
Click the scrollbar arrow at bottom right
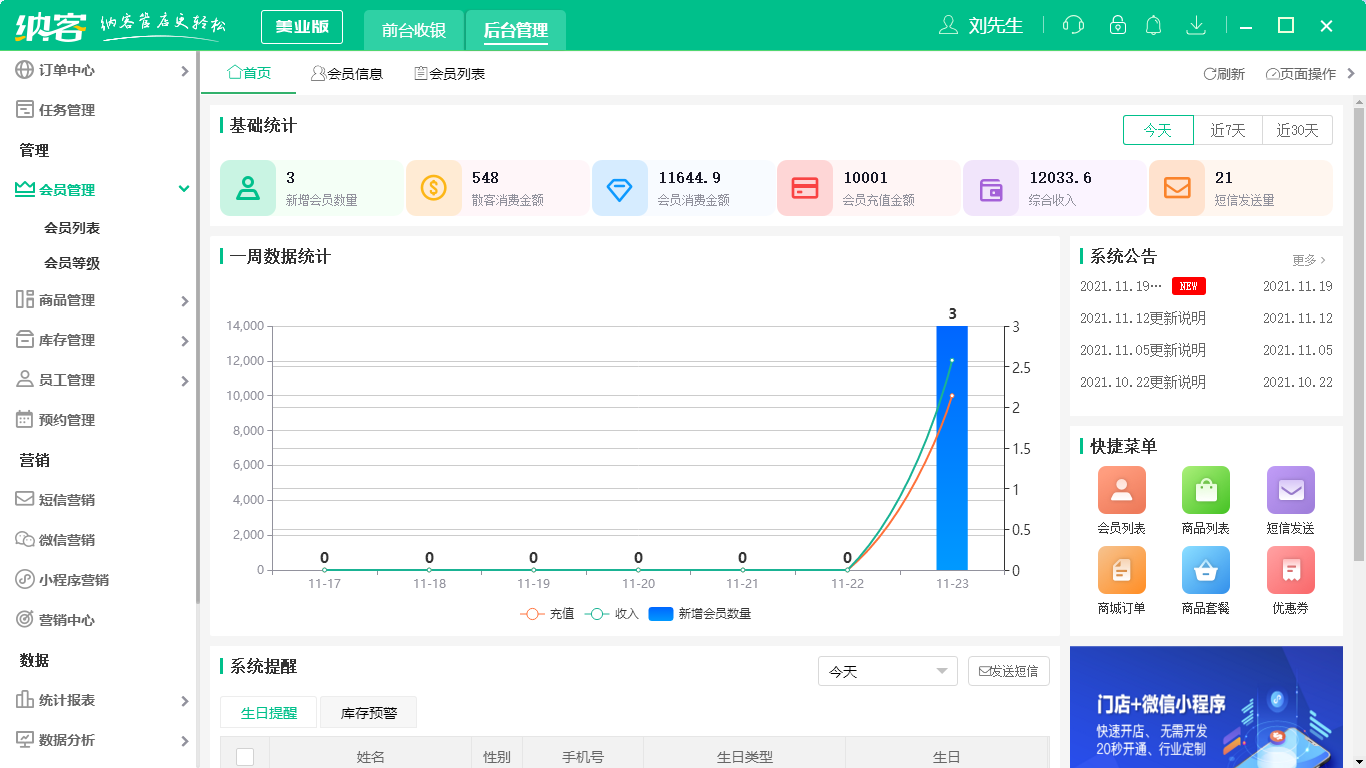[x=1358, y=760]
